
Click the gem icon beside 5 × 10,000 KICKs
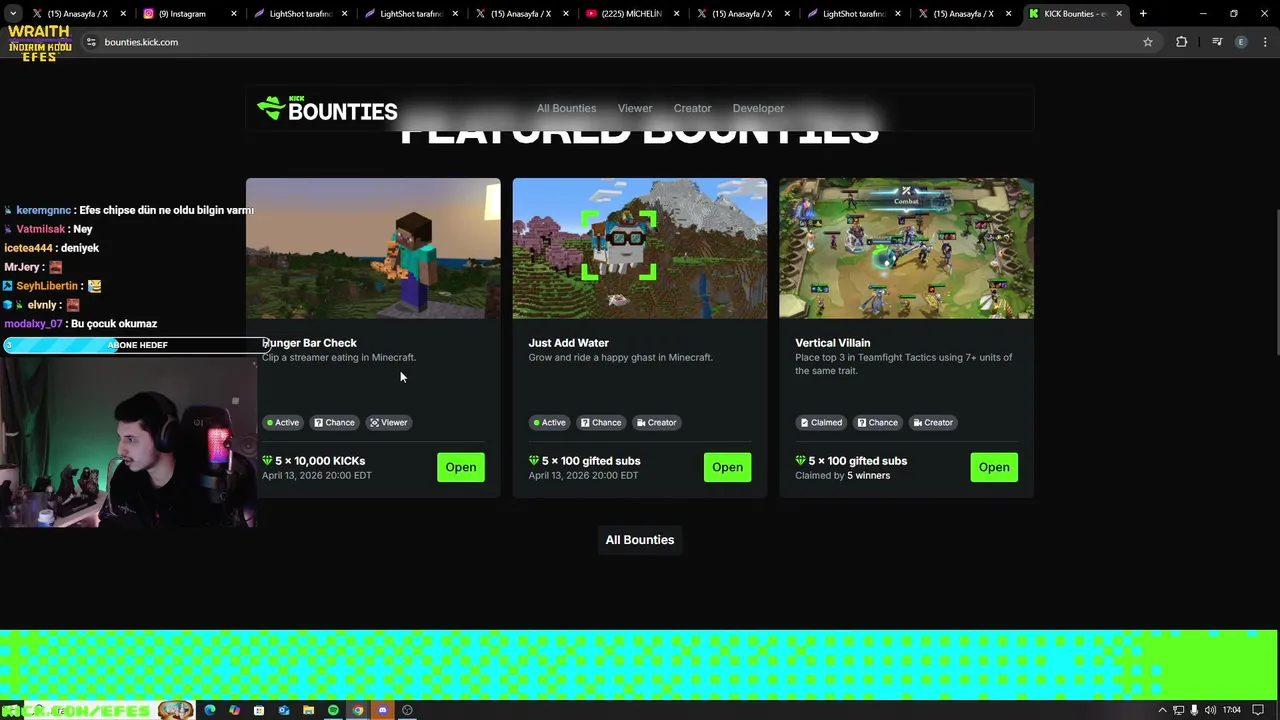[267, 461]
